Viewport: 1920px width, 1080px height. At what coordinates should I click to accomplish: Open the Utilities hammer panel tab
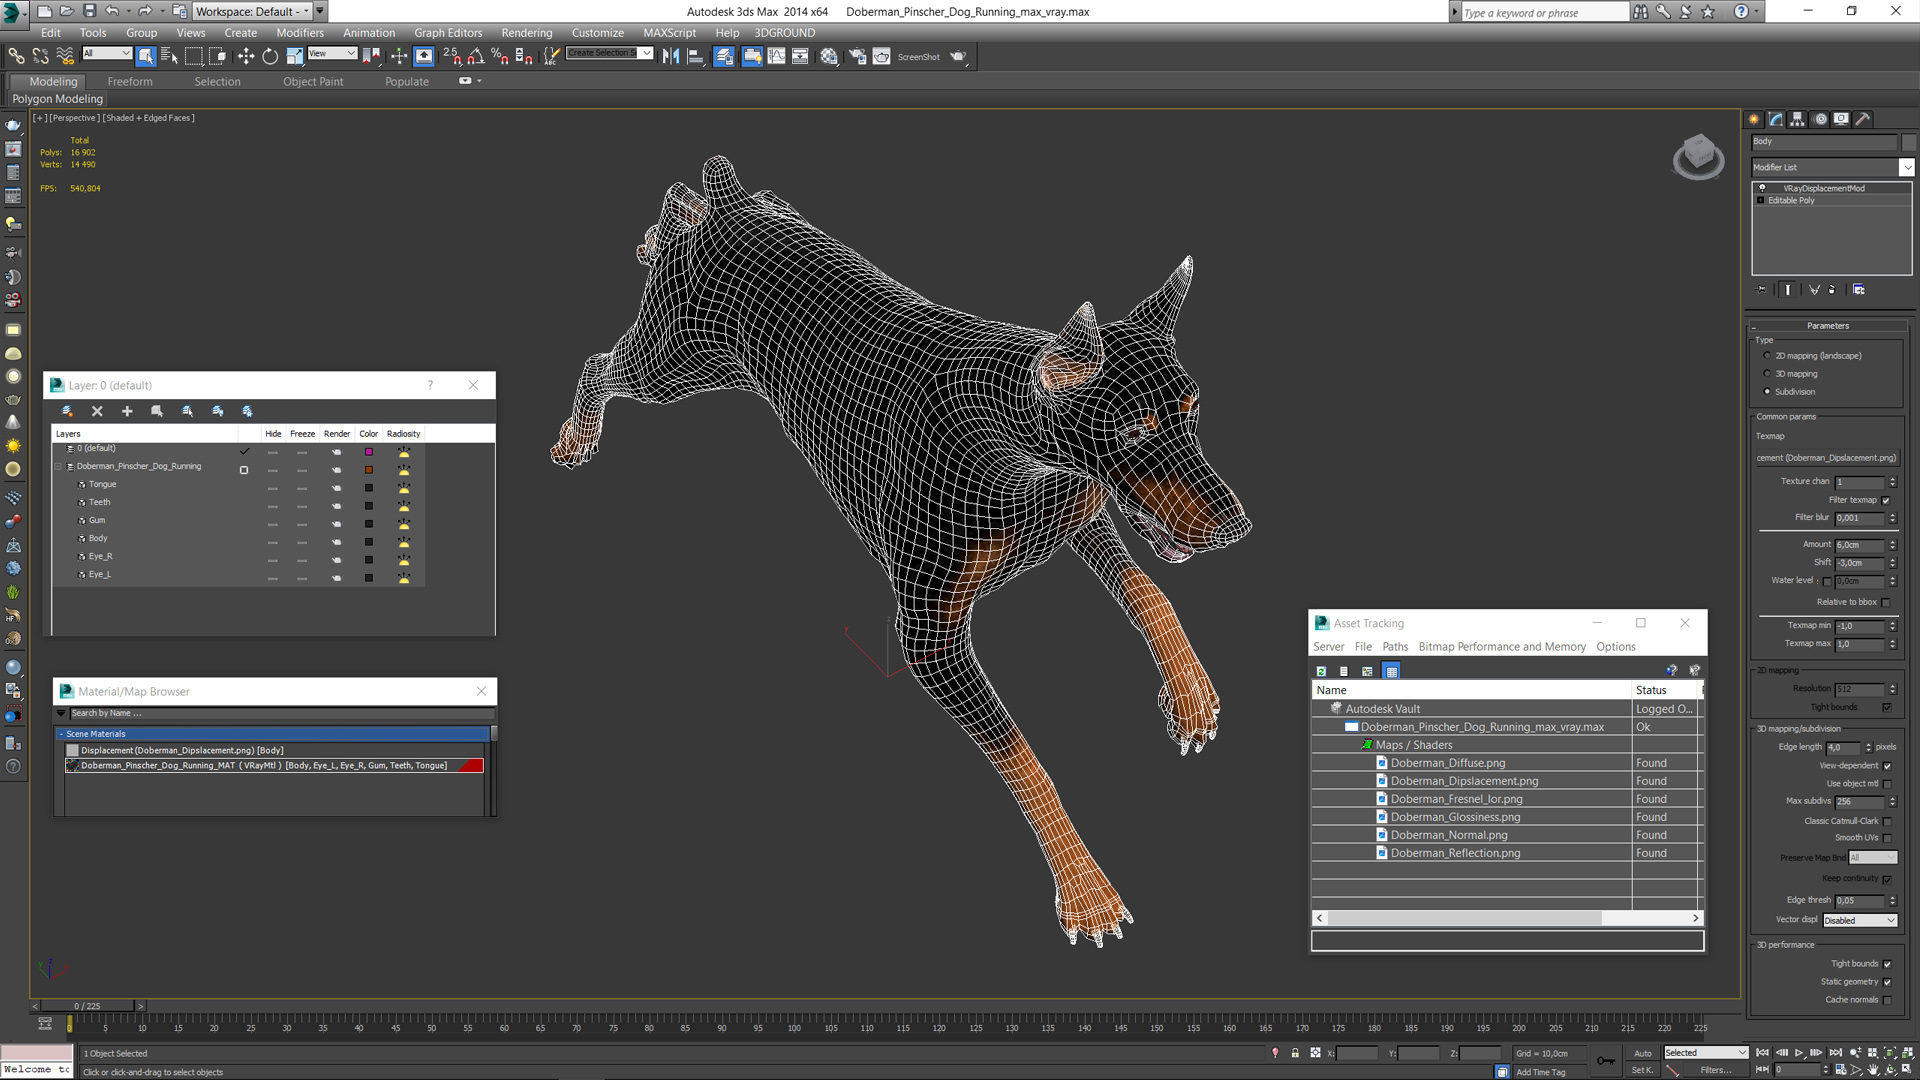(1862, 119)
